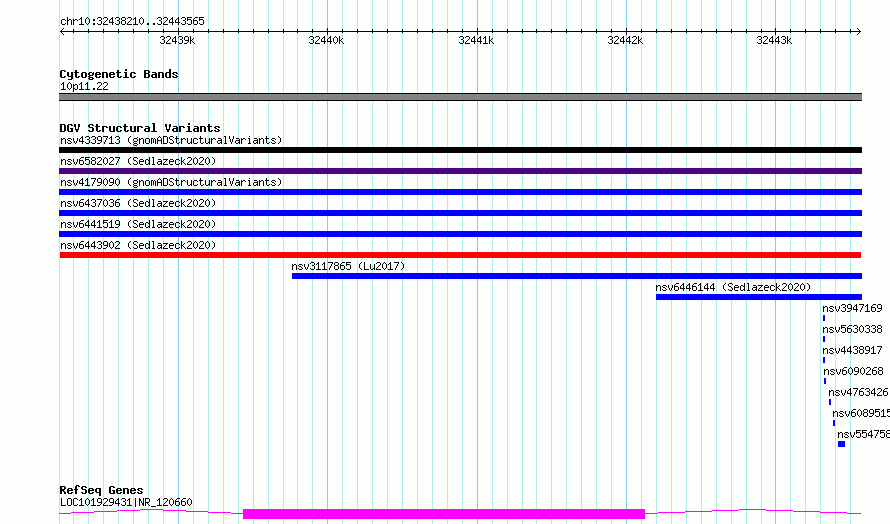Click the left arrowhead on the ruler
This screenshot has width=890, height=524.
(x=62, y=32)
